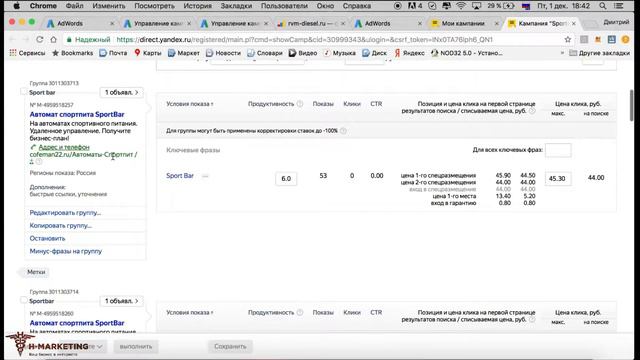The height and width of the screenshot is (360, 640).
Task: Open Notification Center list icon
Action: [x=619, y=6]
